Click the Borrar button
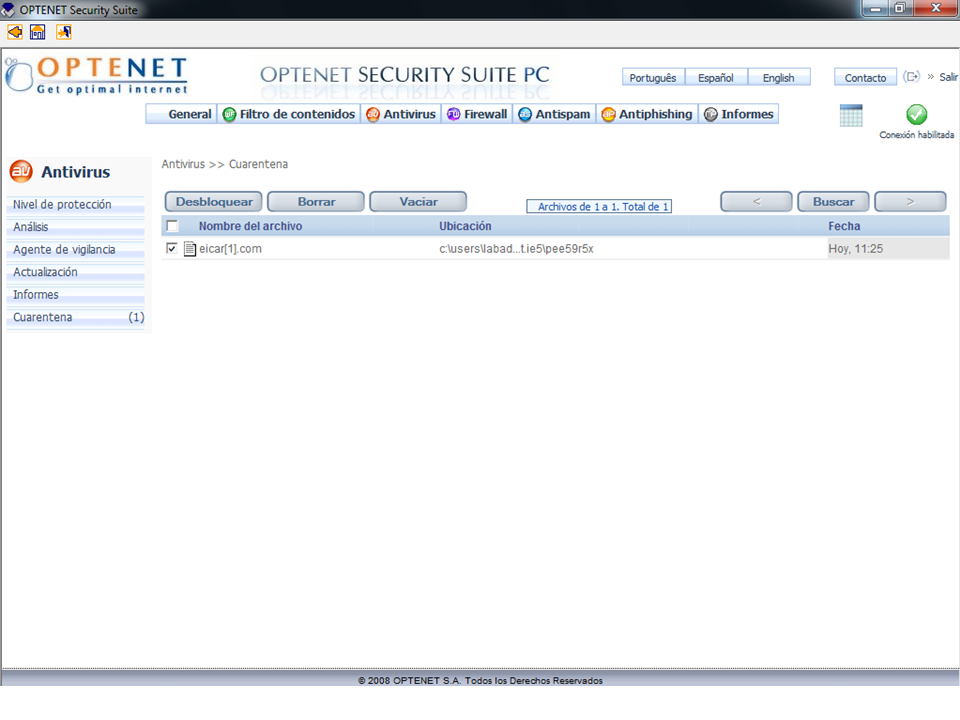This screenshot has width=960, height=720. pyautogui.click(x=316, y=202)
